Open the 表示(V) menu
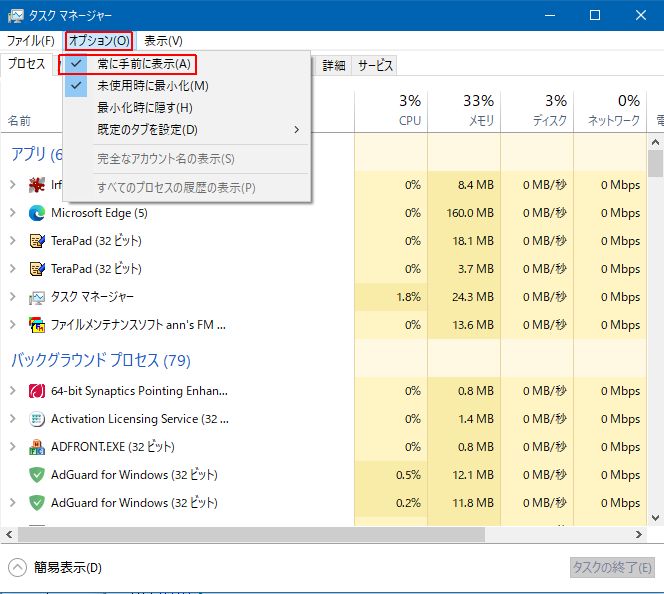The image size is (664, 594). click(163, 41)
